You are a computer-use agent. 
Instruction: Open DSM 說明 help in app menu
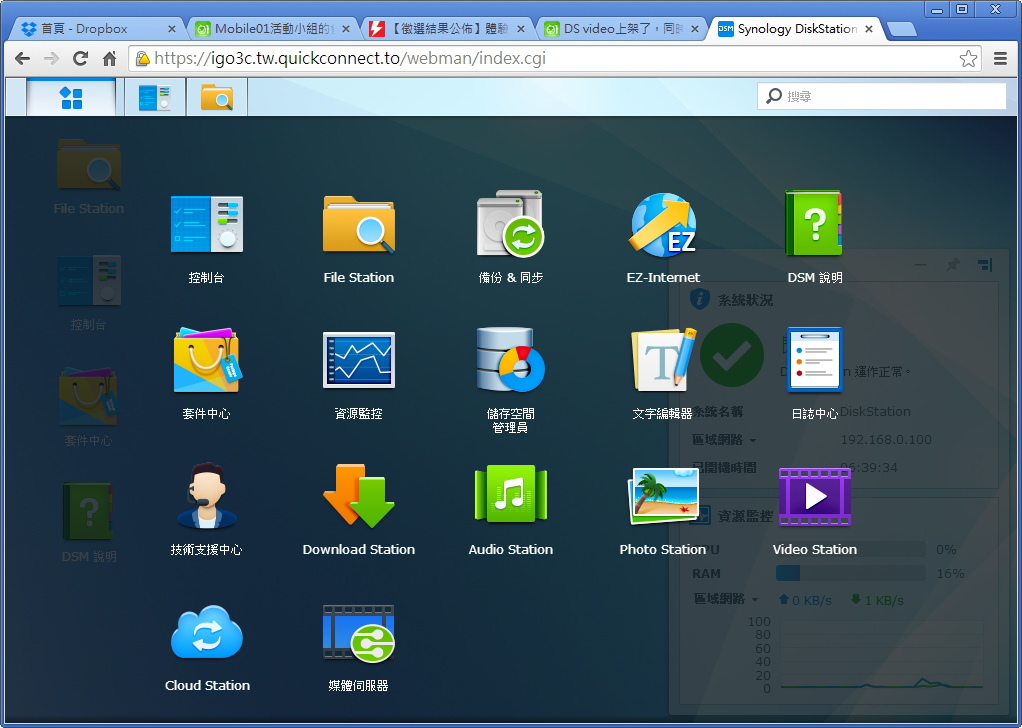[x=815, y=223]
